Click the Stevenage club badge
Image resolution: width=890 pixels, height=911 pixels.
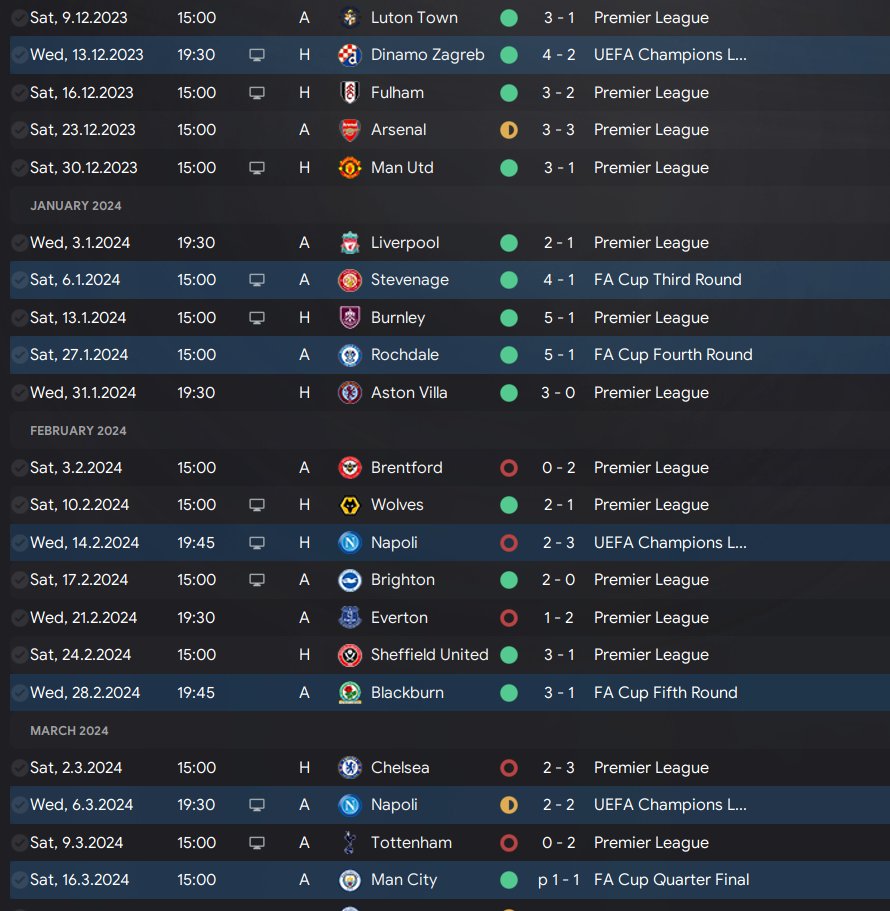pyautogui.click(x=349, y=280)
